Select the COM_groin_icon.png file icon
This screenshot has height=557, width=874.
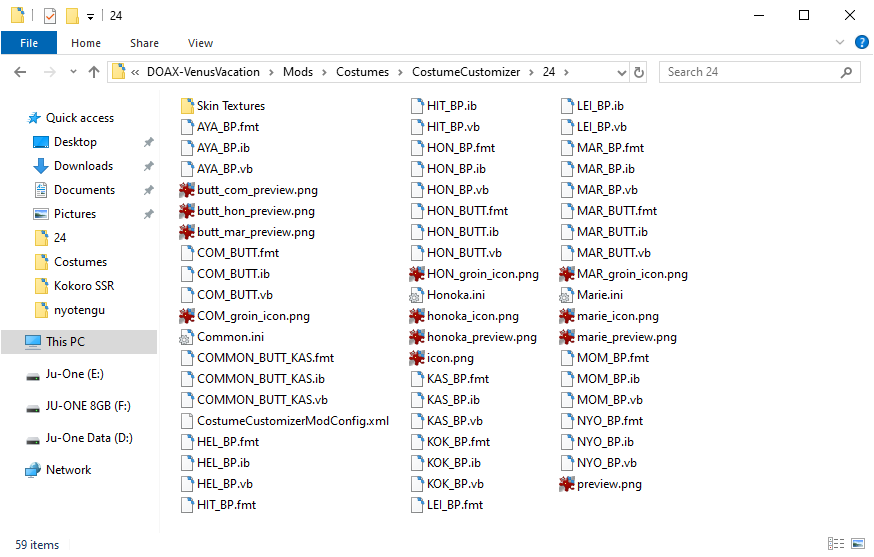click(187, 316)
